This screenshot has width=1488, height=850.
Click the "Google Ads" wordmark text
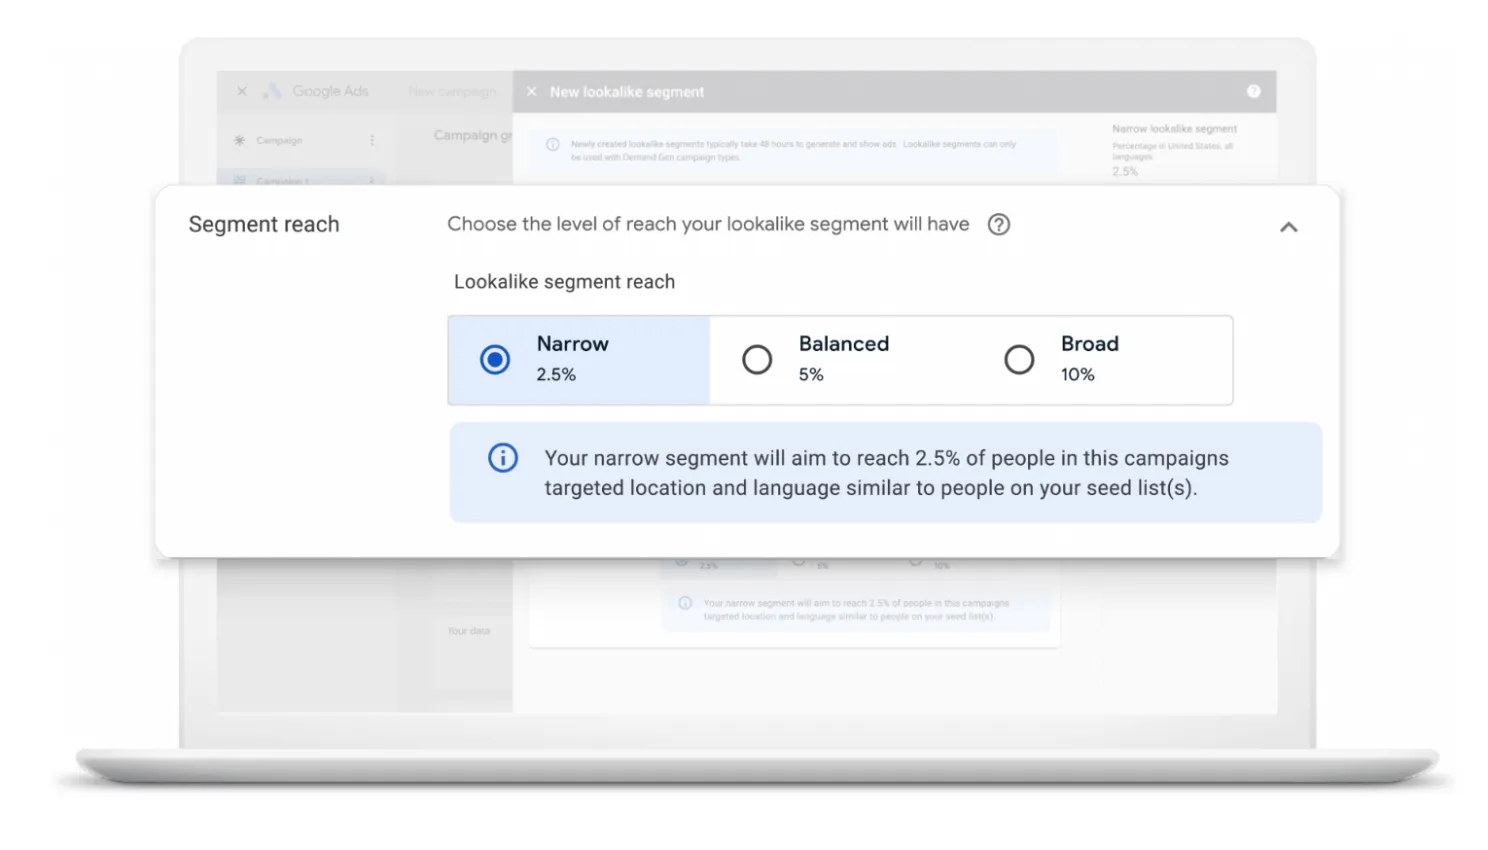point(330,91)
